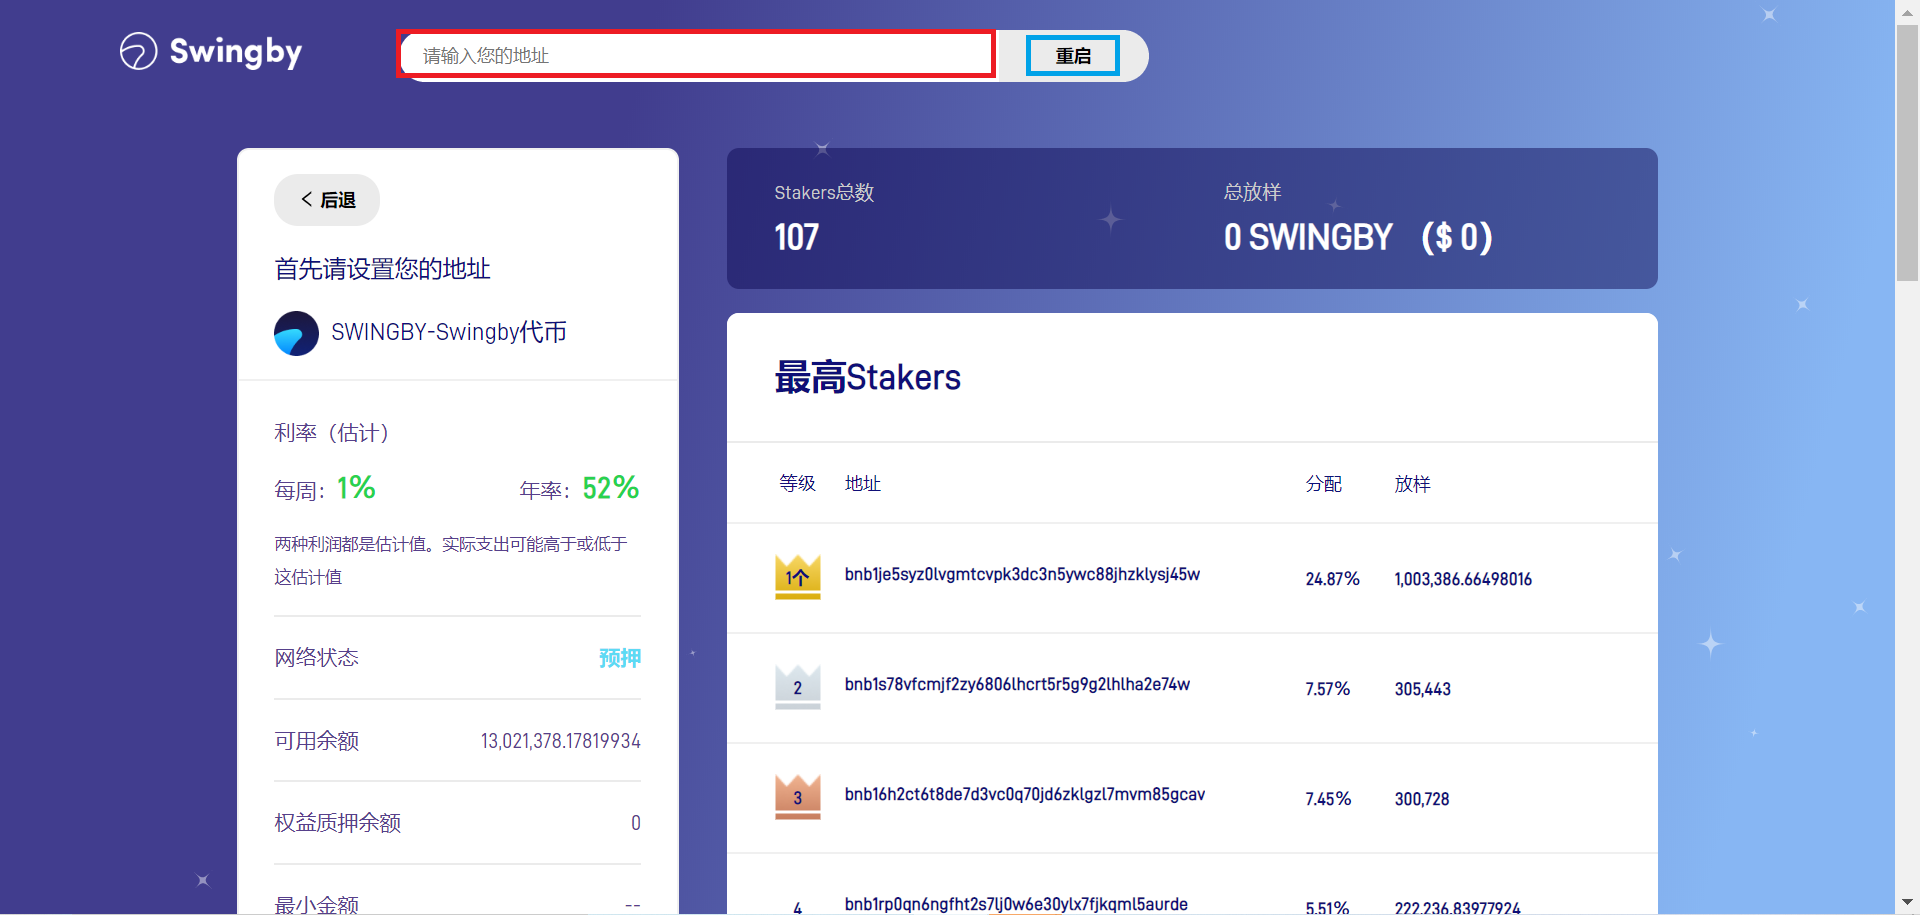This screenshot has width=1920, height=915.
Task: Click the SWINGBY-Swingby代币 token name
Action: [449, 332]
